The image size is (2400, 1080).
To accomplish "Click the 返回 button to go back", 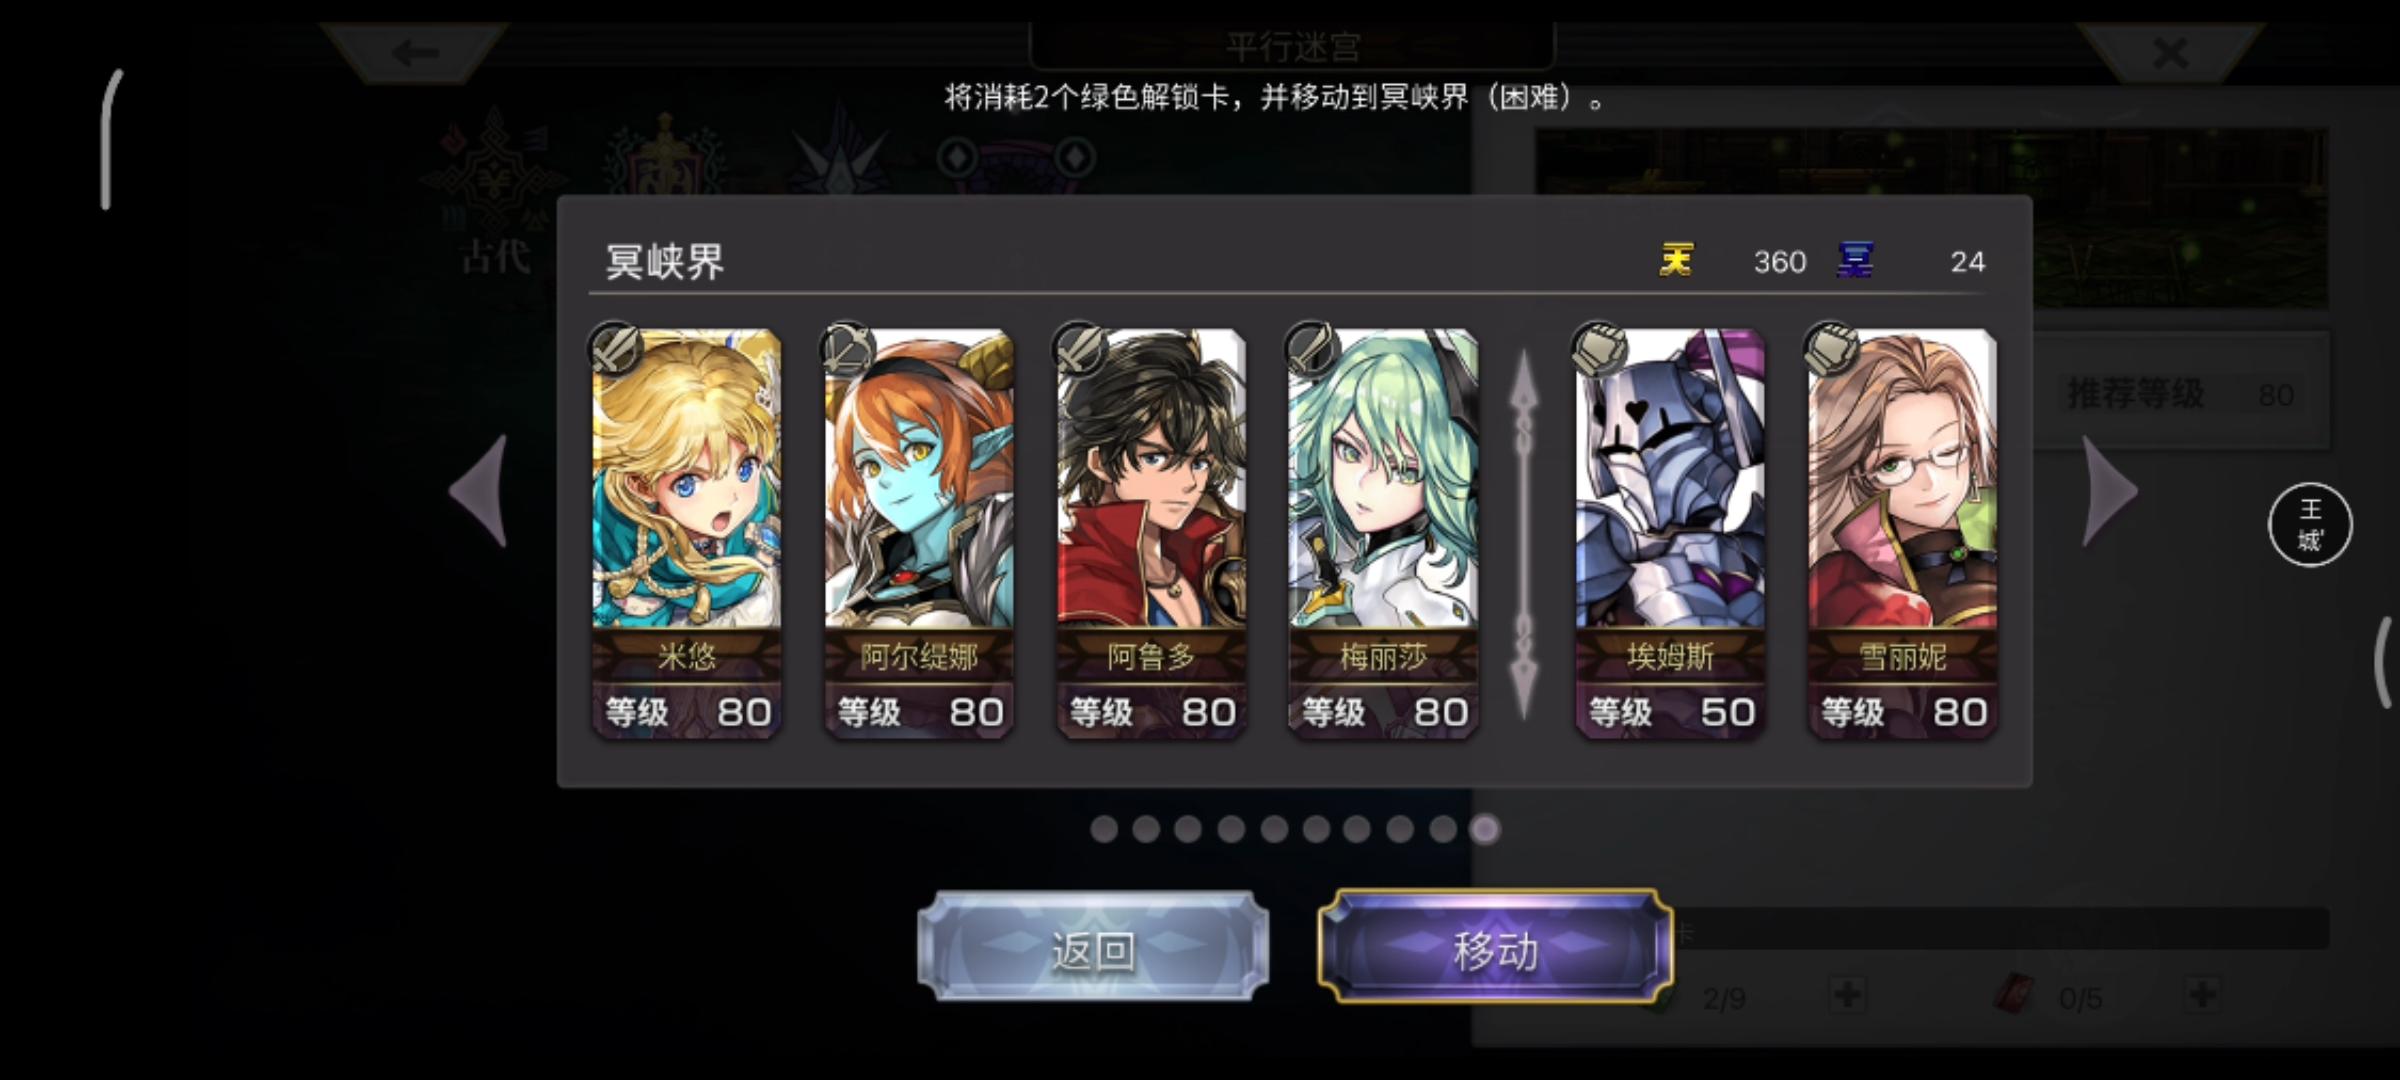I will point(1093,948).
